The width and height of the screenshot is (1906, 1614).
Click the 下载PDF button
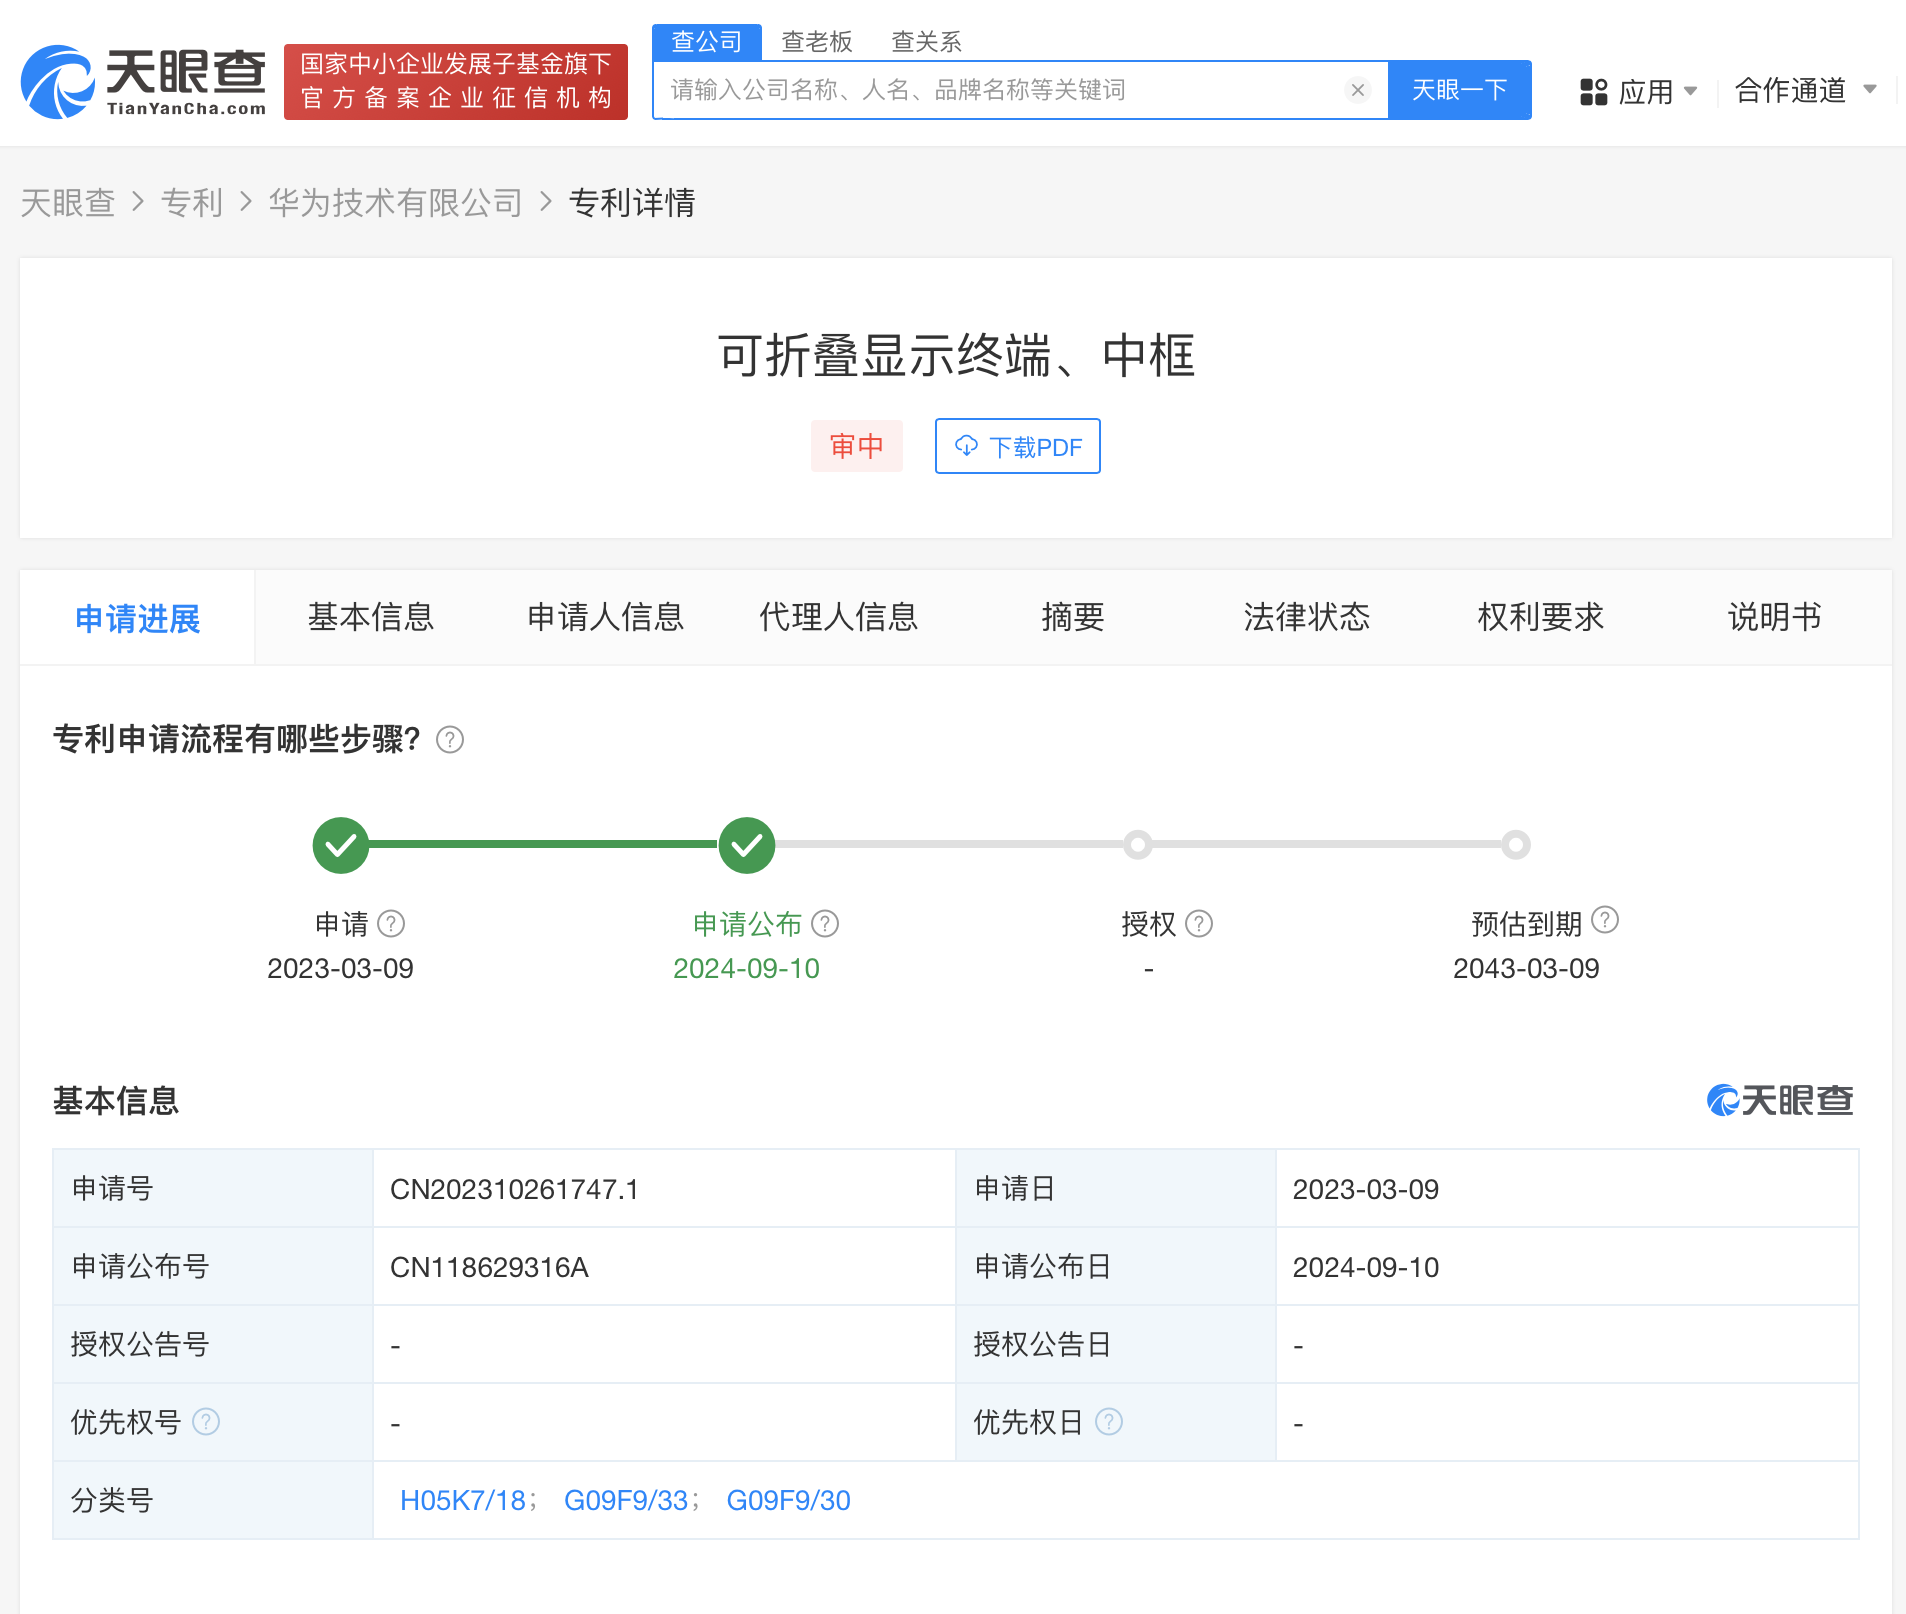tap(1017, 446)
